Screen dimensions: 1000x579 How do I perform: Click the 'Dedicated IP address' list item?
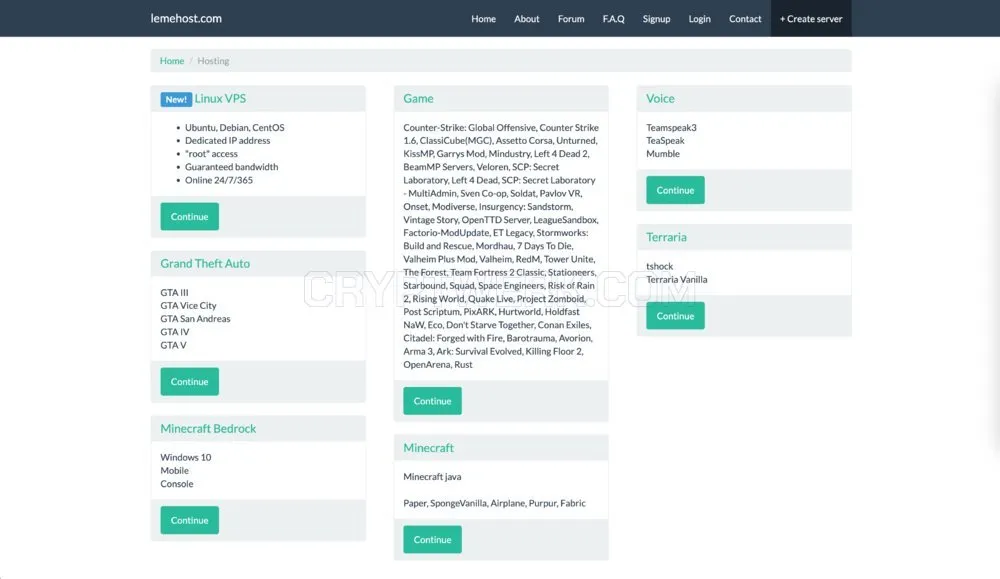[x=228, y=140]
